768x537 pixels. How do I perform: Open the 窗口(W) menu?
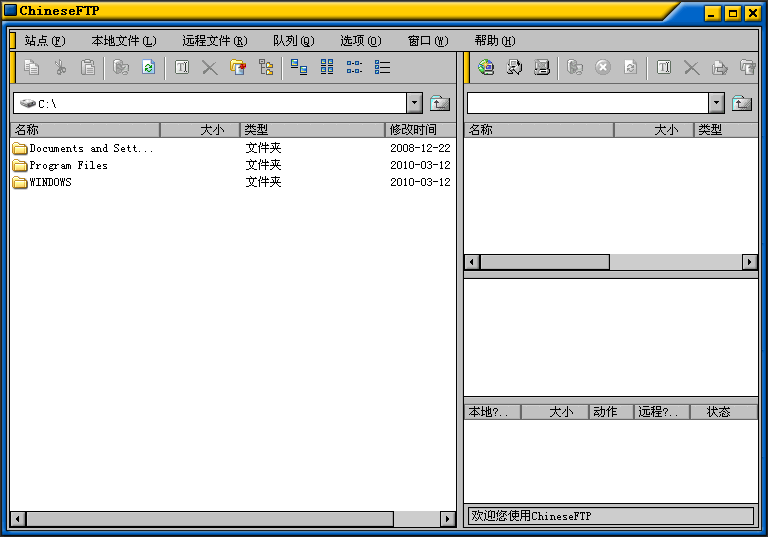click(428, 41)
